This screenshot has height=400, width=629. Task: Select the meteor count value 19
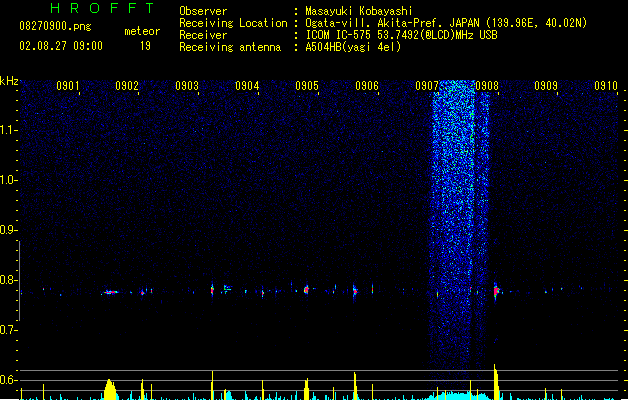[x=145, y=46]
